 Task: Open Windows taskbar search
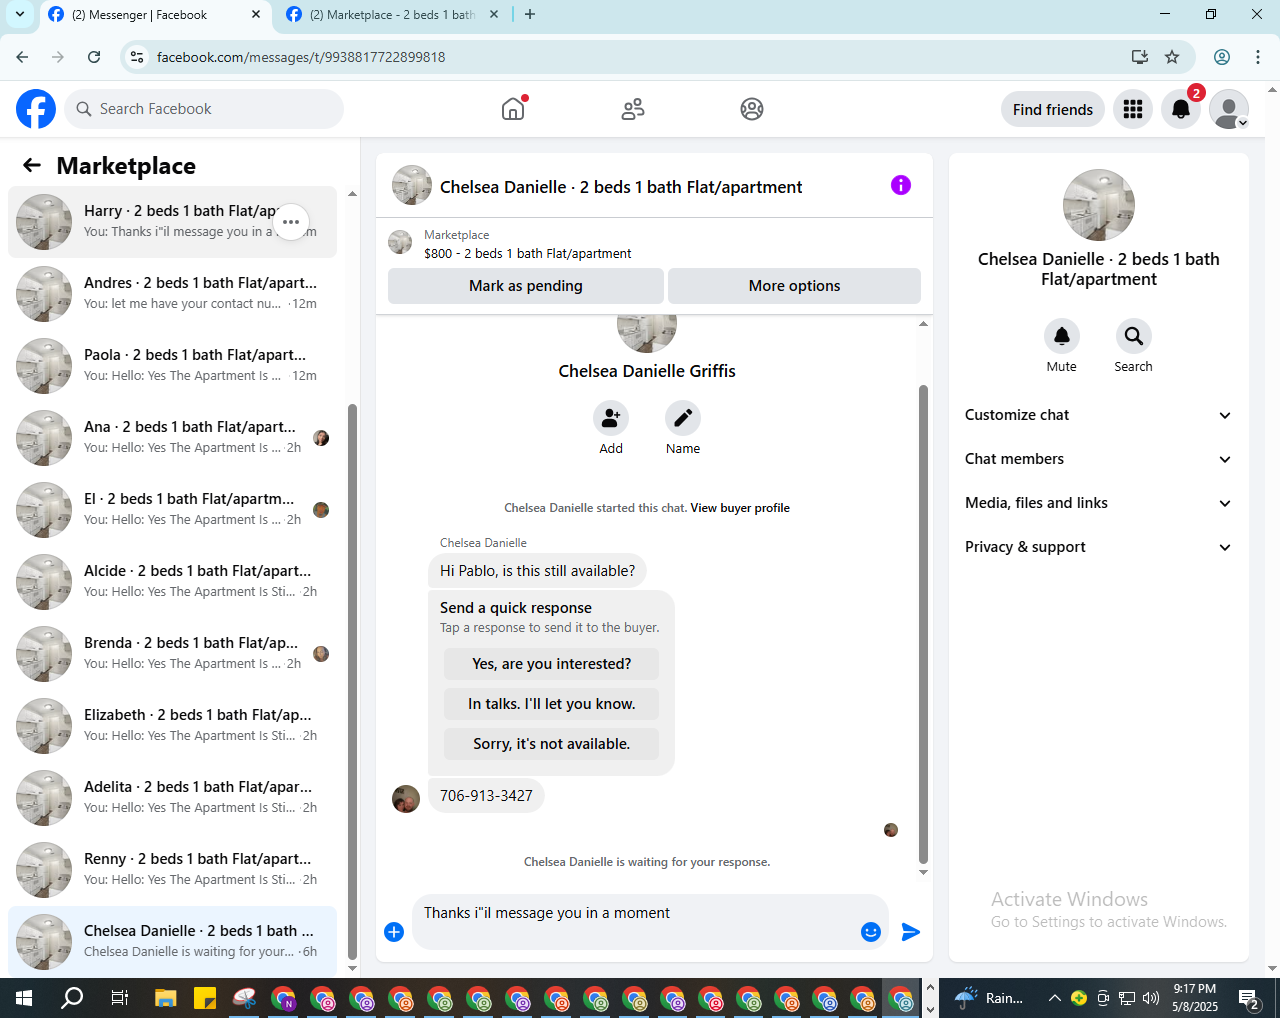[x=72, y=998]
